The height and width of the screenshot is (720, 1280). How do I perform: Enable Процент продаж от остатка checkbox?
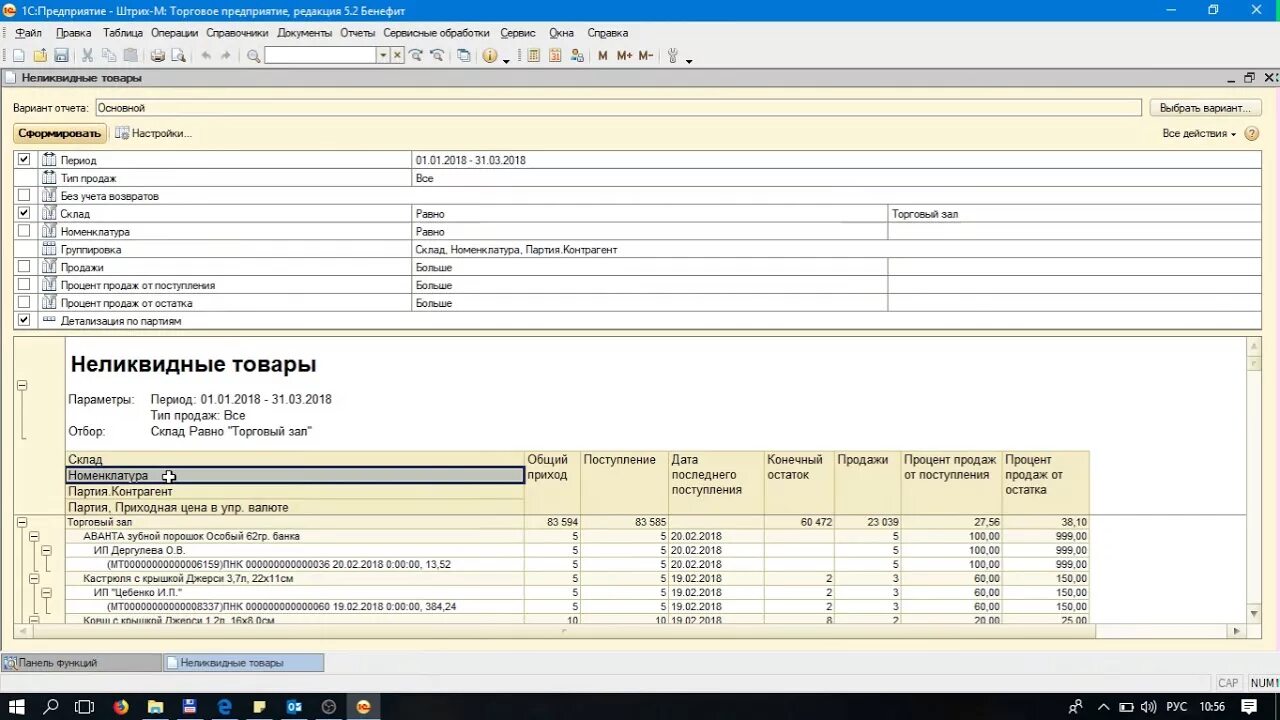click(x=24, y=303)
